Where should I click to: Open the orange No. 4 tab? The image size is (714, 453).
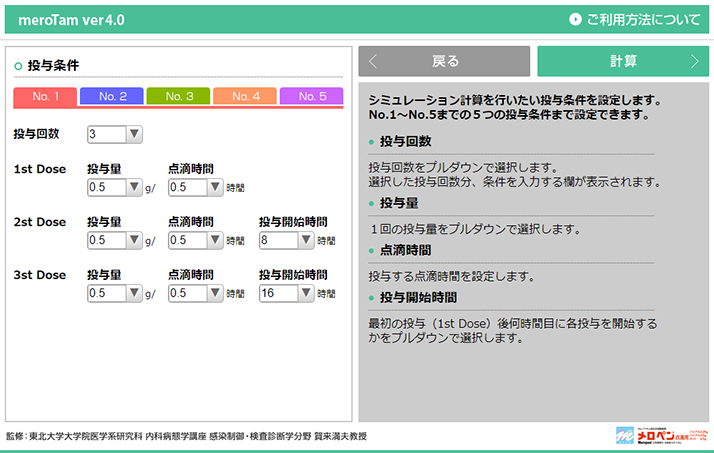[245, 97]
